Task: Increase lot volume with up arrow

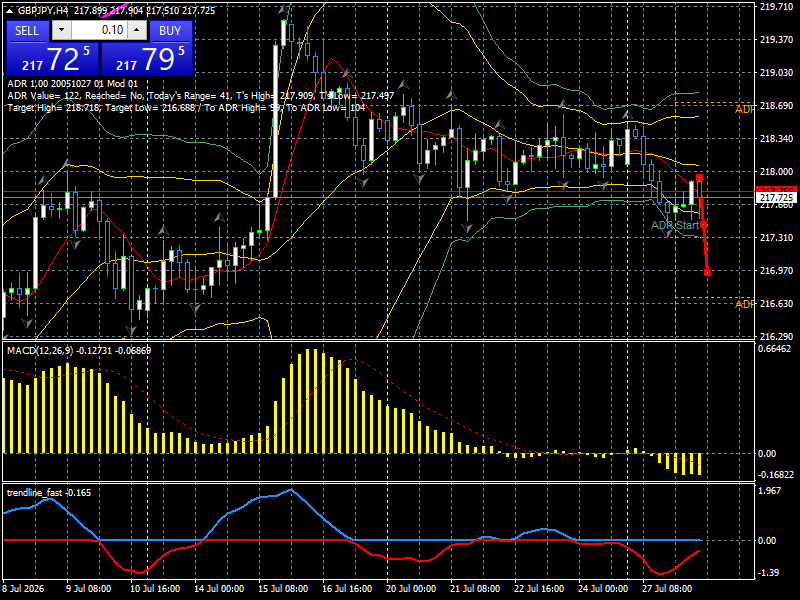Action: pos(137,30)
